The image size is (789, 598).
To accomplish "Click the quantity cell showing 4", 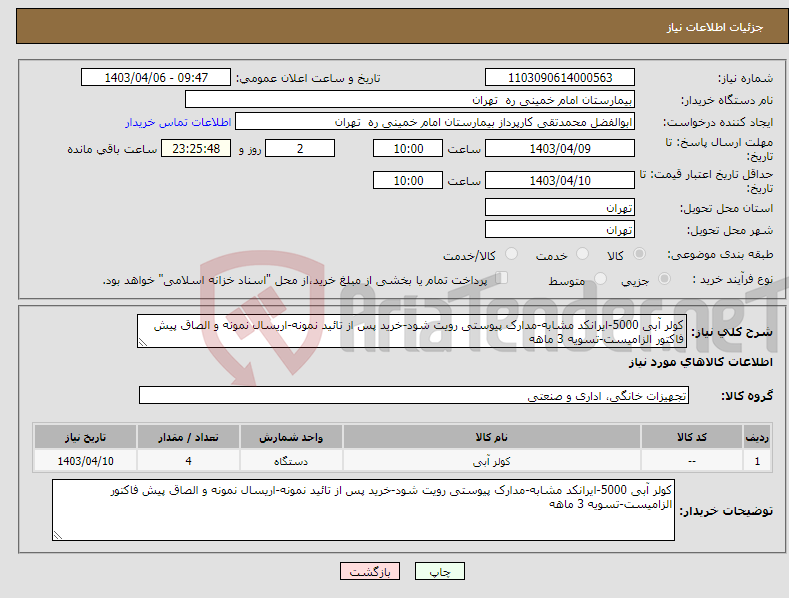I will pos(188,461).
